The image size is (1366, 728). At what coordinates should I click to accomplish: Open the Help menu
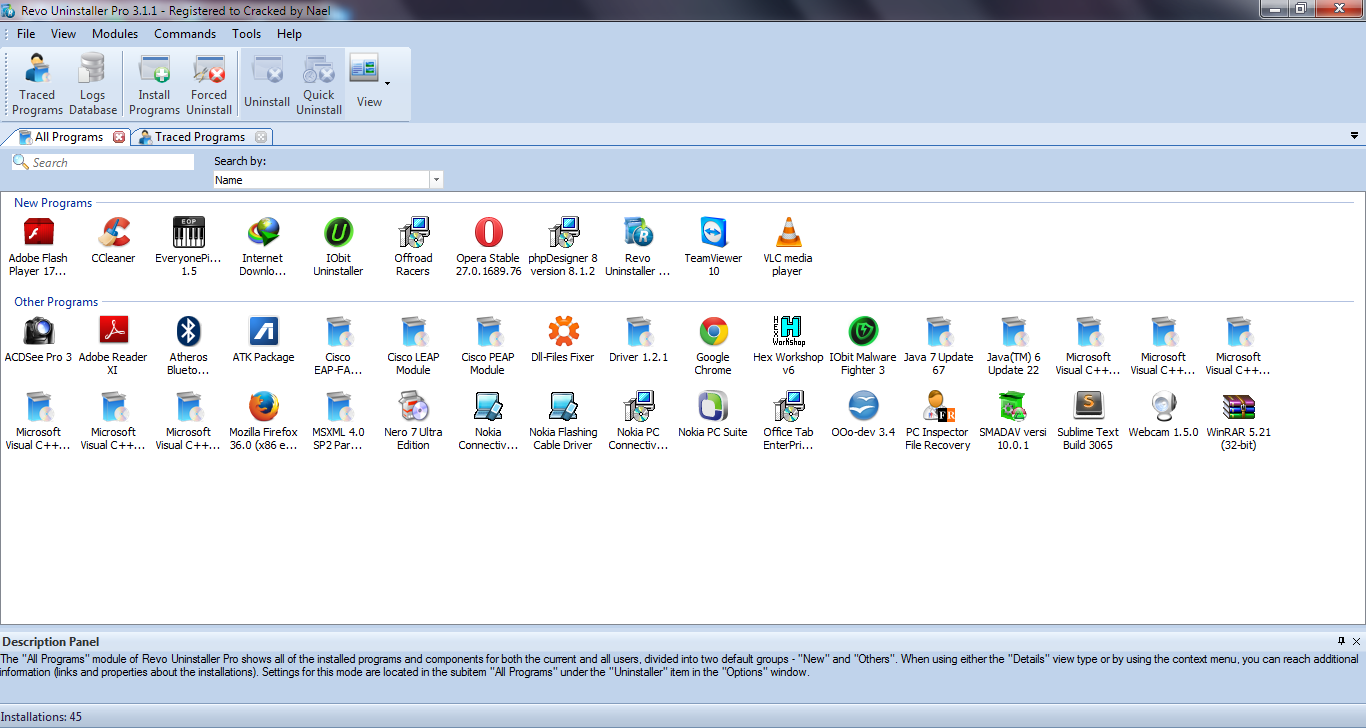coord(289,34)
